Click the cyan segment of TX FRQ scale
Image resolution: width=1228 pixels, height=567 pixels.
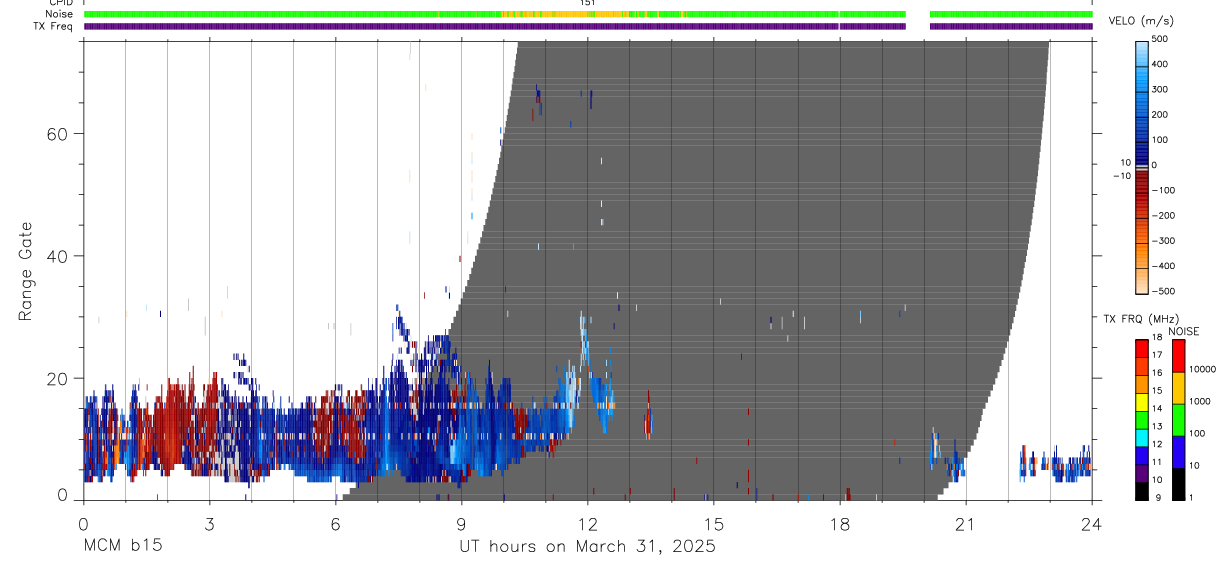(1142, 437)
